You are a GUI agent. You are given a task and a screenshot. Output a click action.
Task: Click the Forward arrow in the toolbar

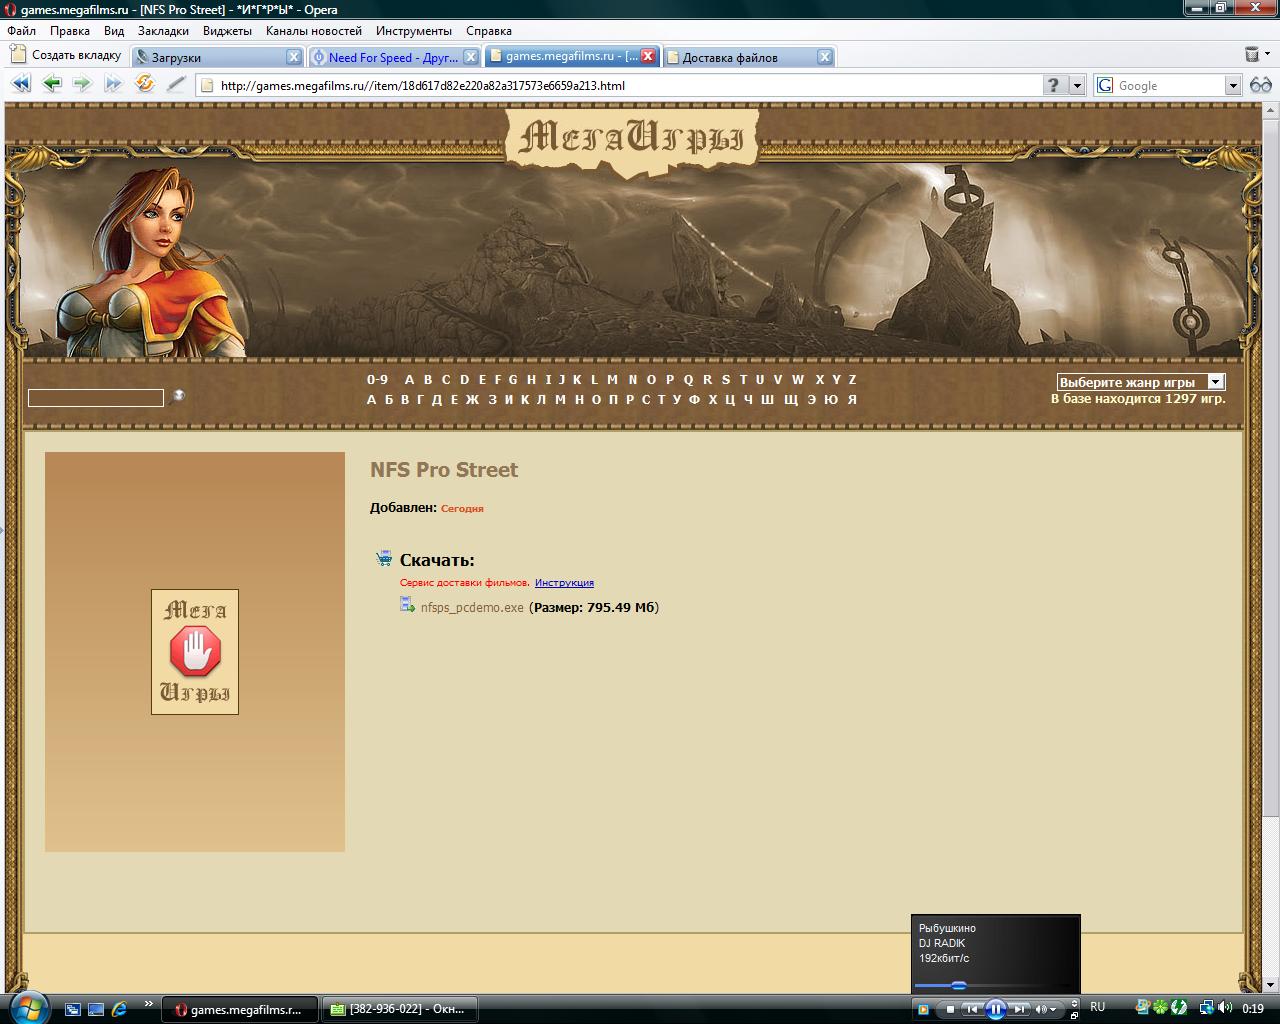(82, 84)
